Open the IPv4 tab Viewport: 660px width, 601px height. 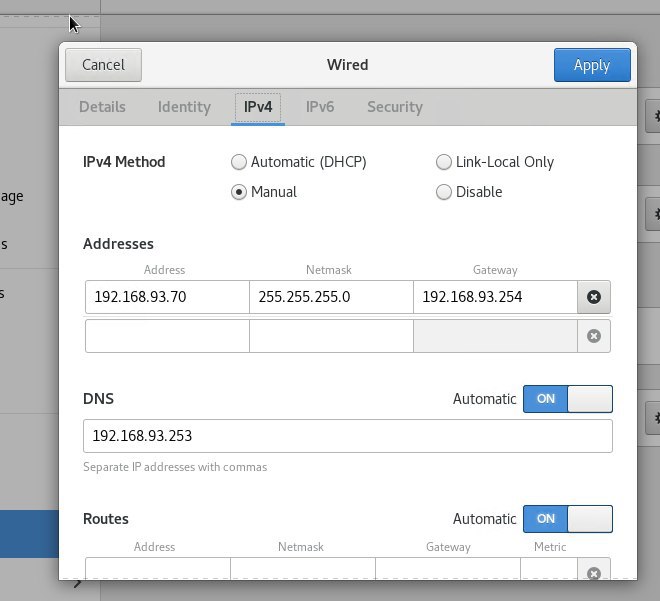click(x=258, y=107)
